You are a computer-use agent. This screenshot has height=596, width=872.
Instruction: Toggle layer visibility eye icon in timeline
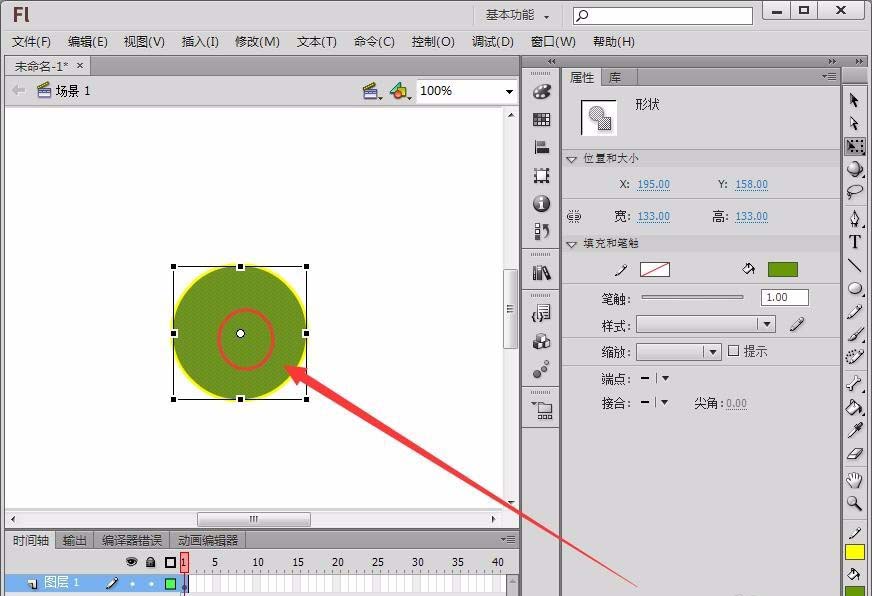point(132,562)
